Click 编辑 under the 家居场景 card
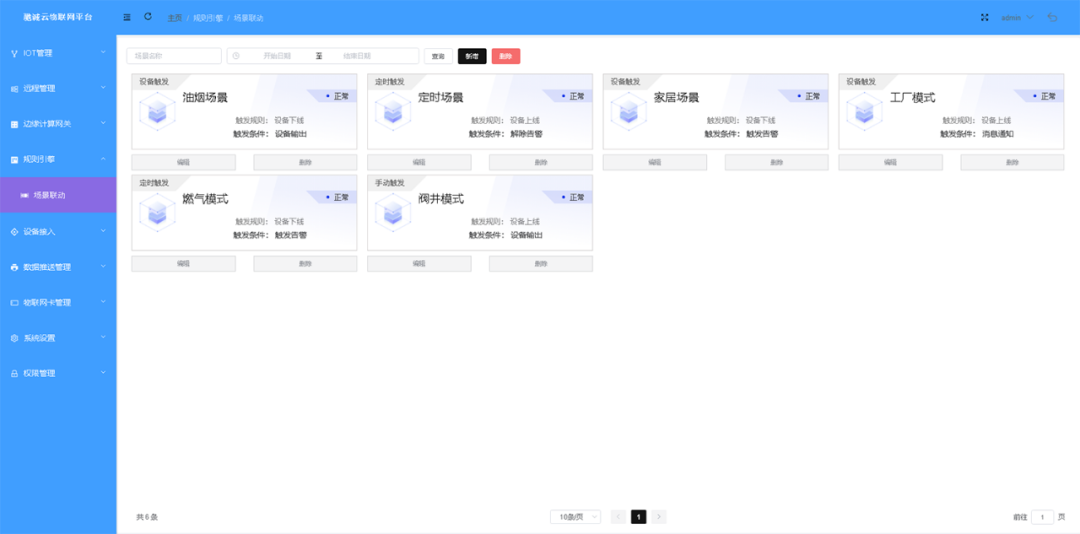The width and height of the screenshot is (1080, 534). point(655,162)
